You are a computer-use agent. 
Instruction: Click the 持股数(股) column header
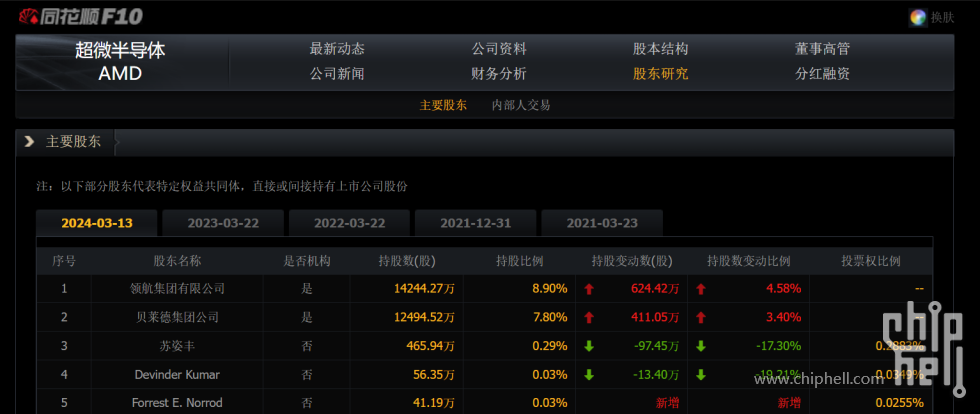tap(407, 261)
